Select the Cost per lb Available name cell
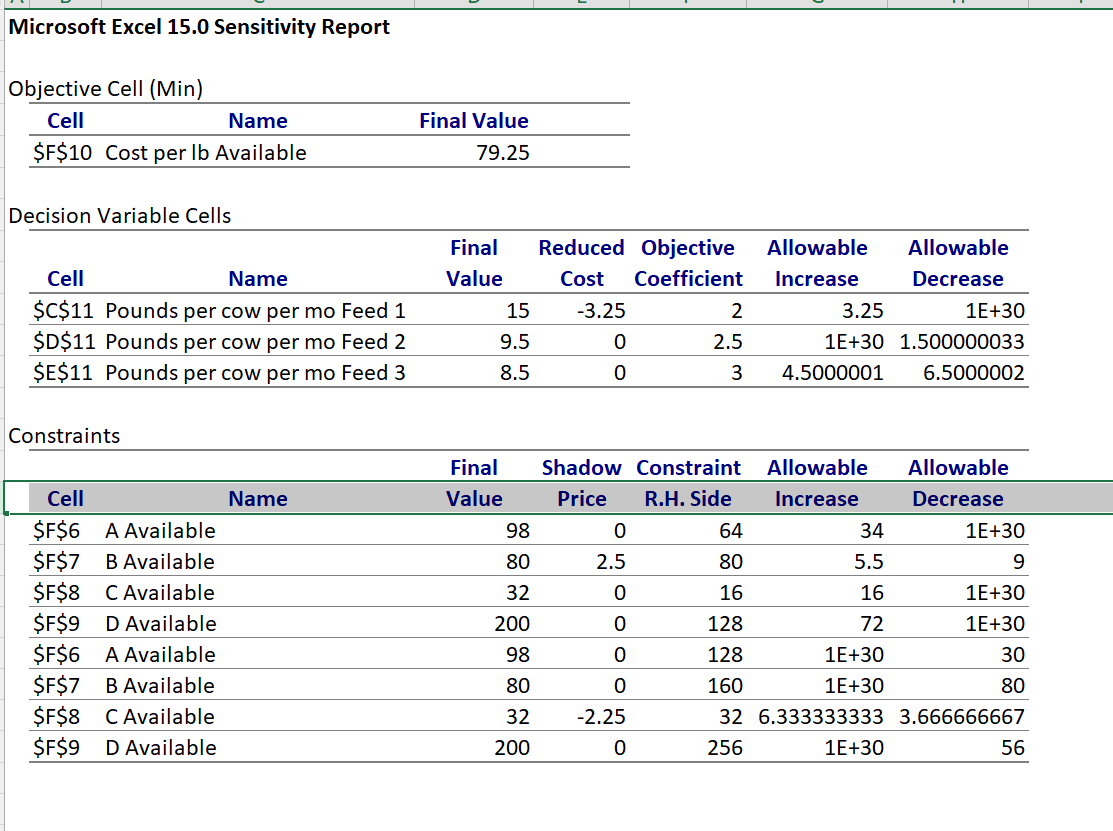1113x831 pixels. point(205,153)
